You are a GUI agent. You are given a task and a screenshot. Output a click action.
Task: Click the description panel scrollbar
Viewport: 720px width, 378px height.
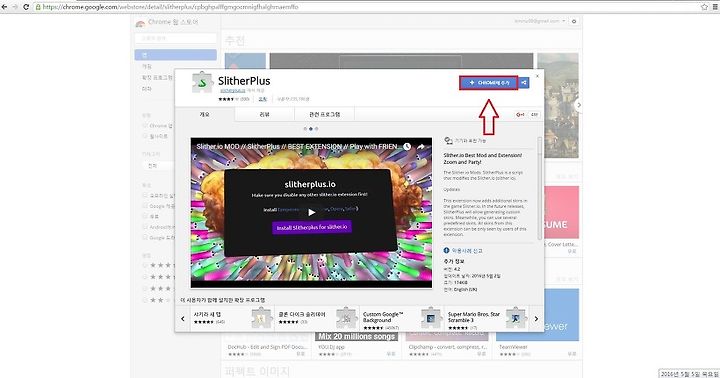pos(540,188)
